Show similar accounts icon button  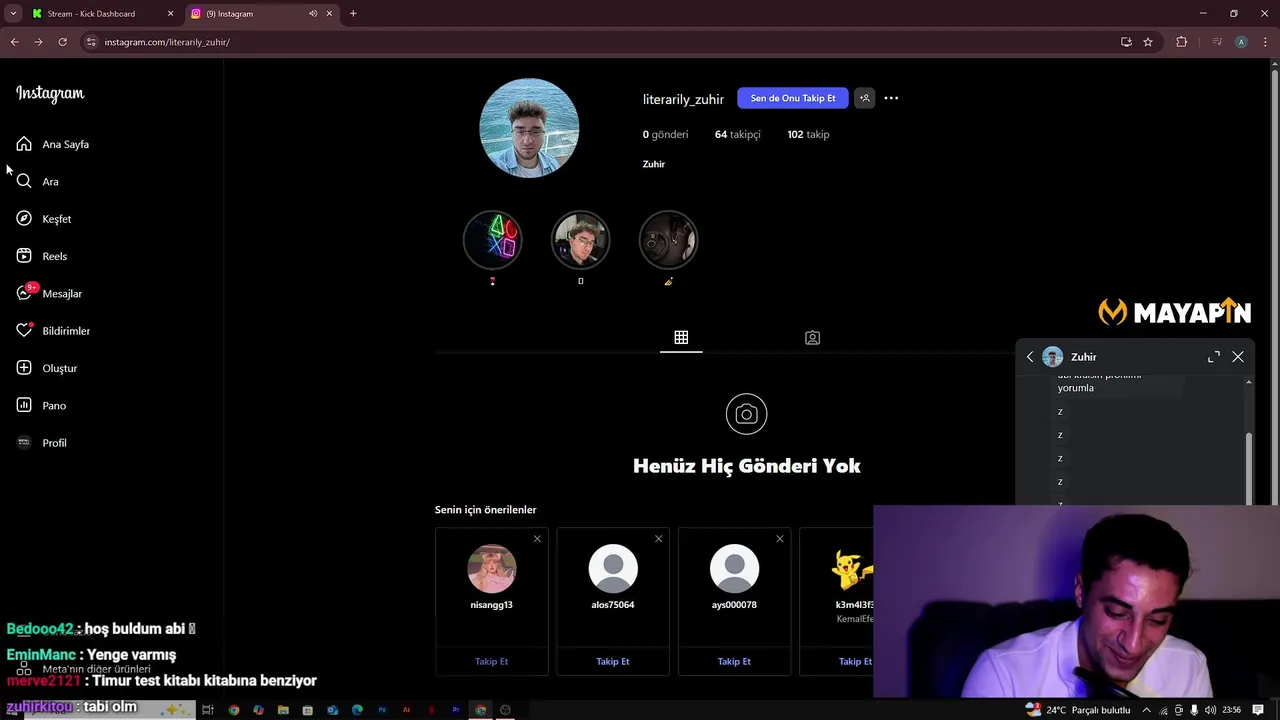point(865,98)
